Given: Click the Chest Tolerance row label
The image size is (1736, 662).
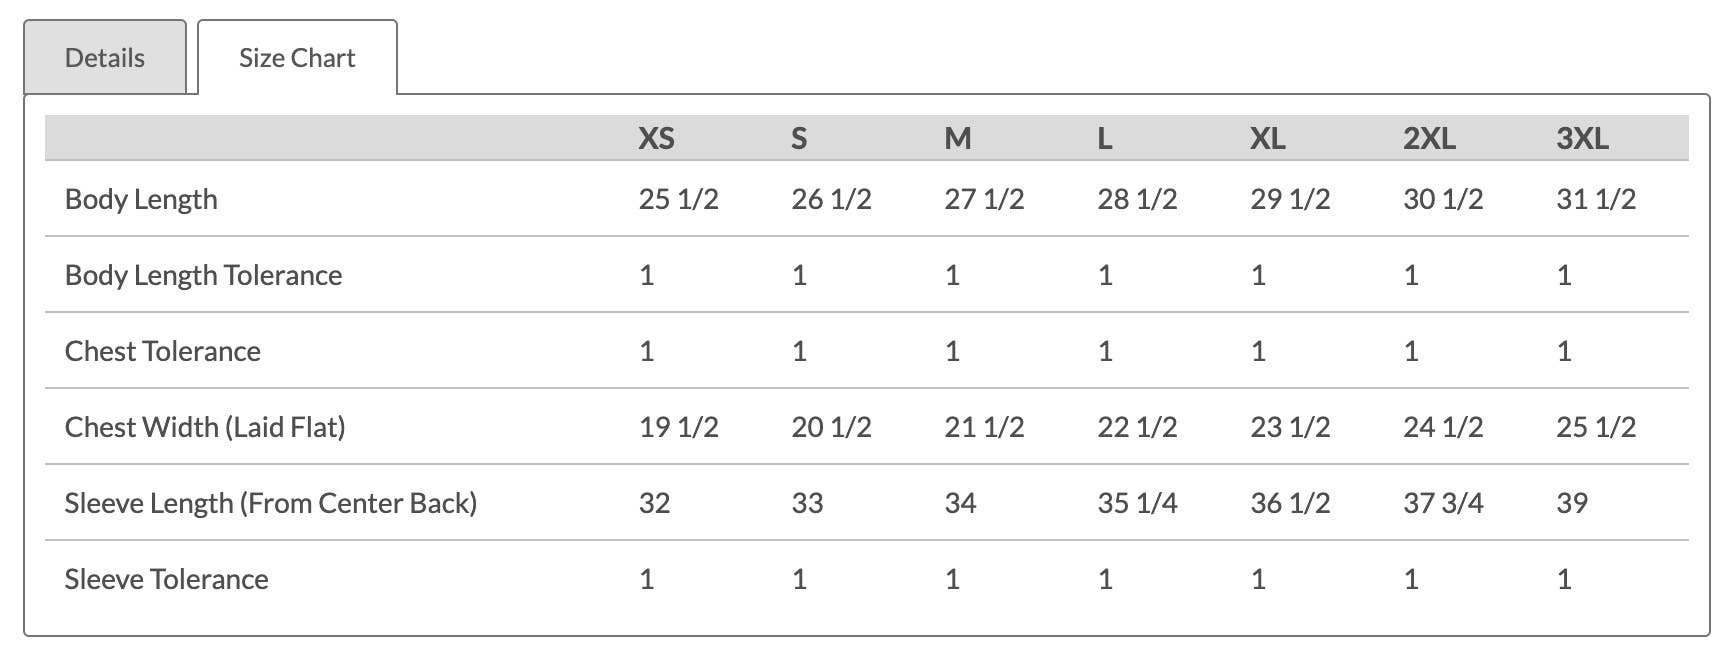Looking at the screenshot, I should click(x=162, y=351).
